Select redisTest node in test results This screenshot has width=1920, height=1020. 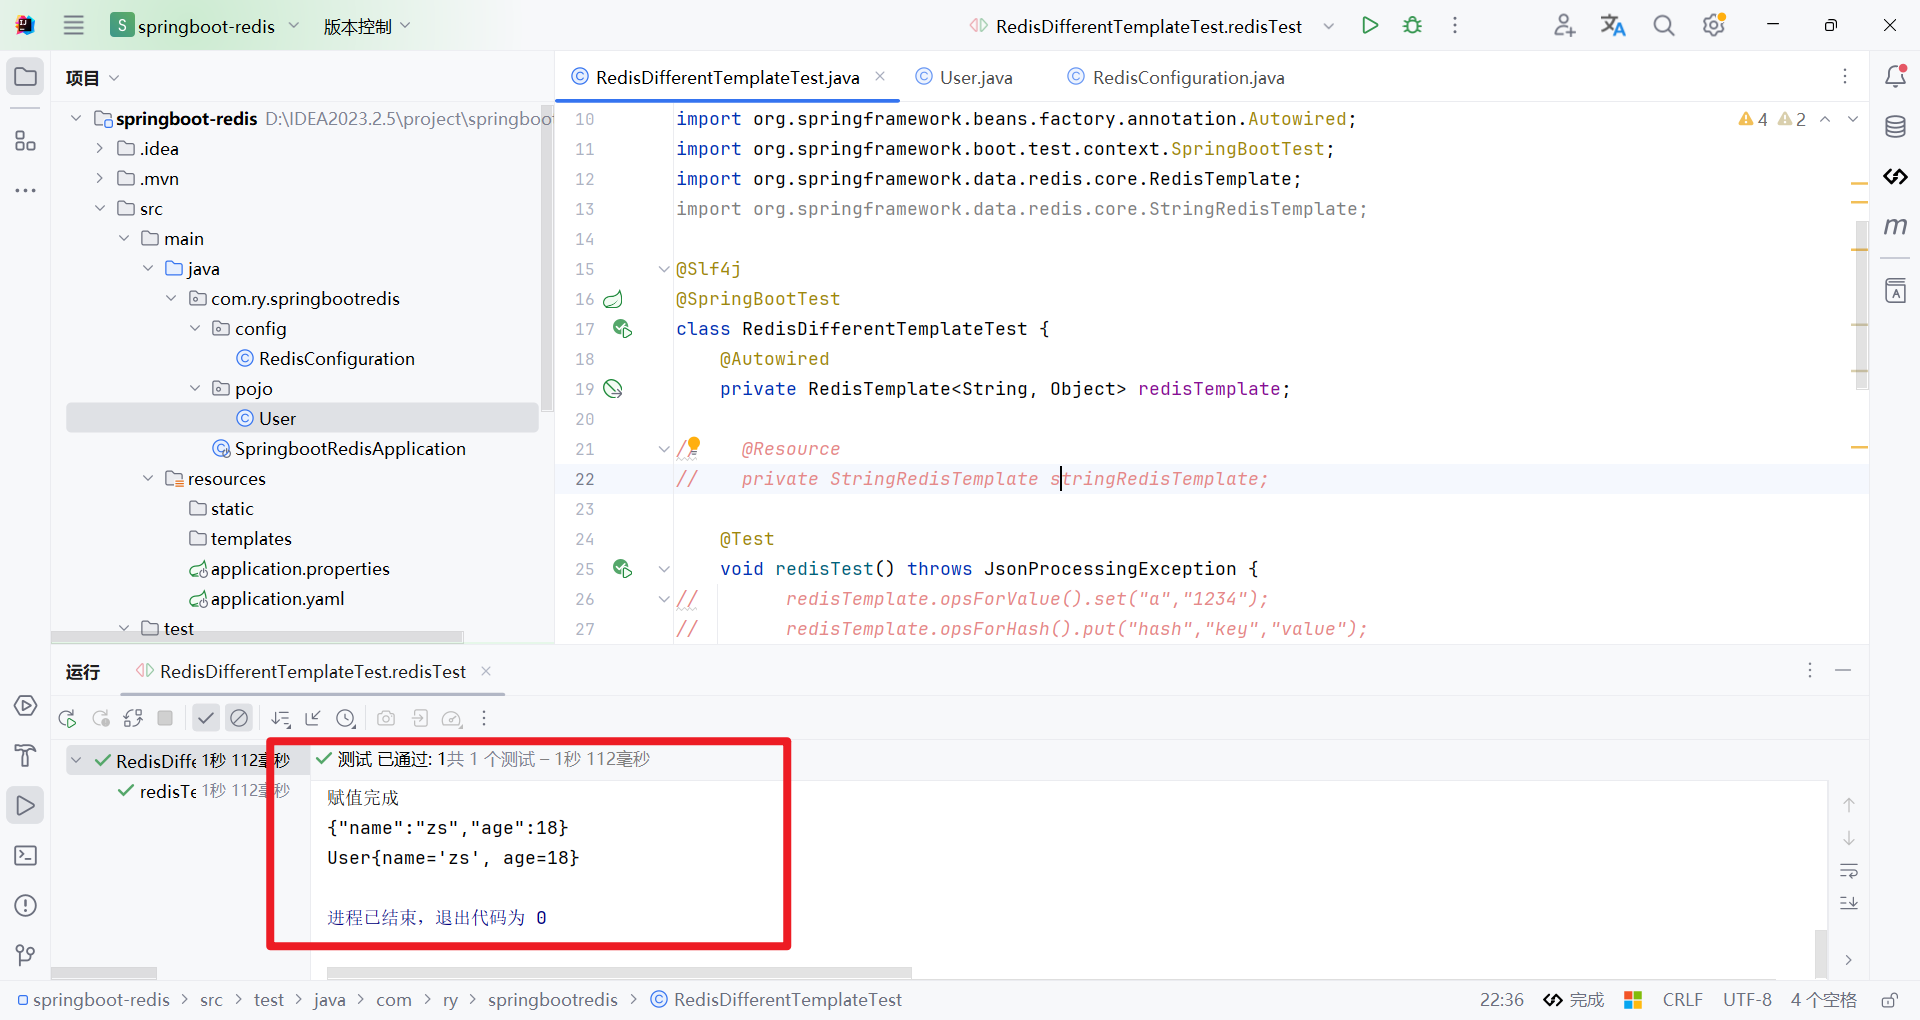coord(167,791)
